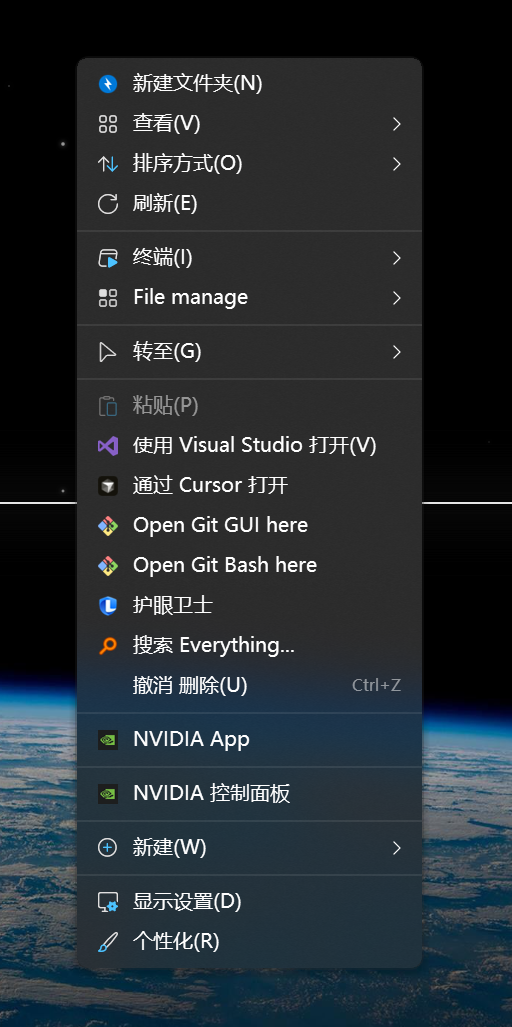The width and height of the screenshot is (512, 1027).
Task: Open the 新建(W) submenu arrow
Action: pos(396,848)
